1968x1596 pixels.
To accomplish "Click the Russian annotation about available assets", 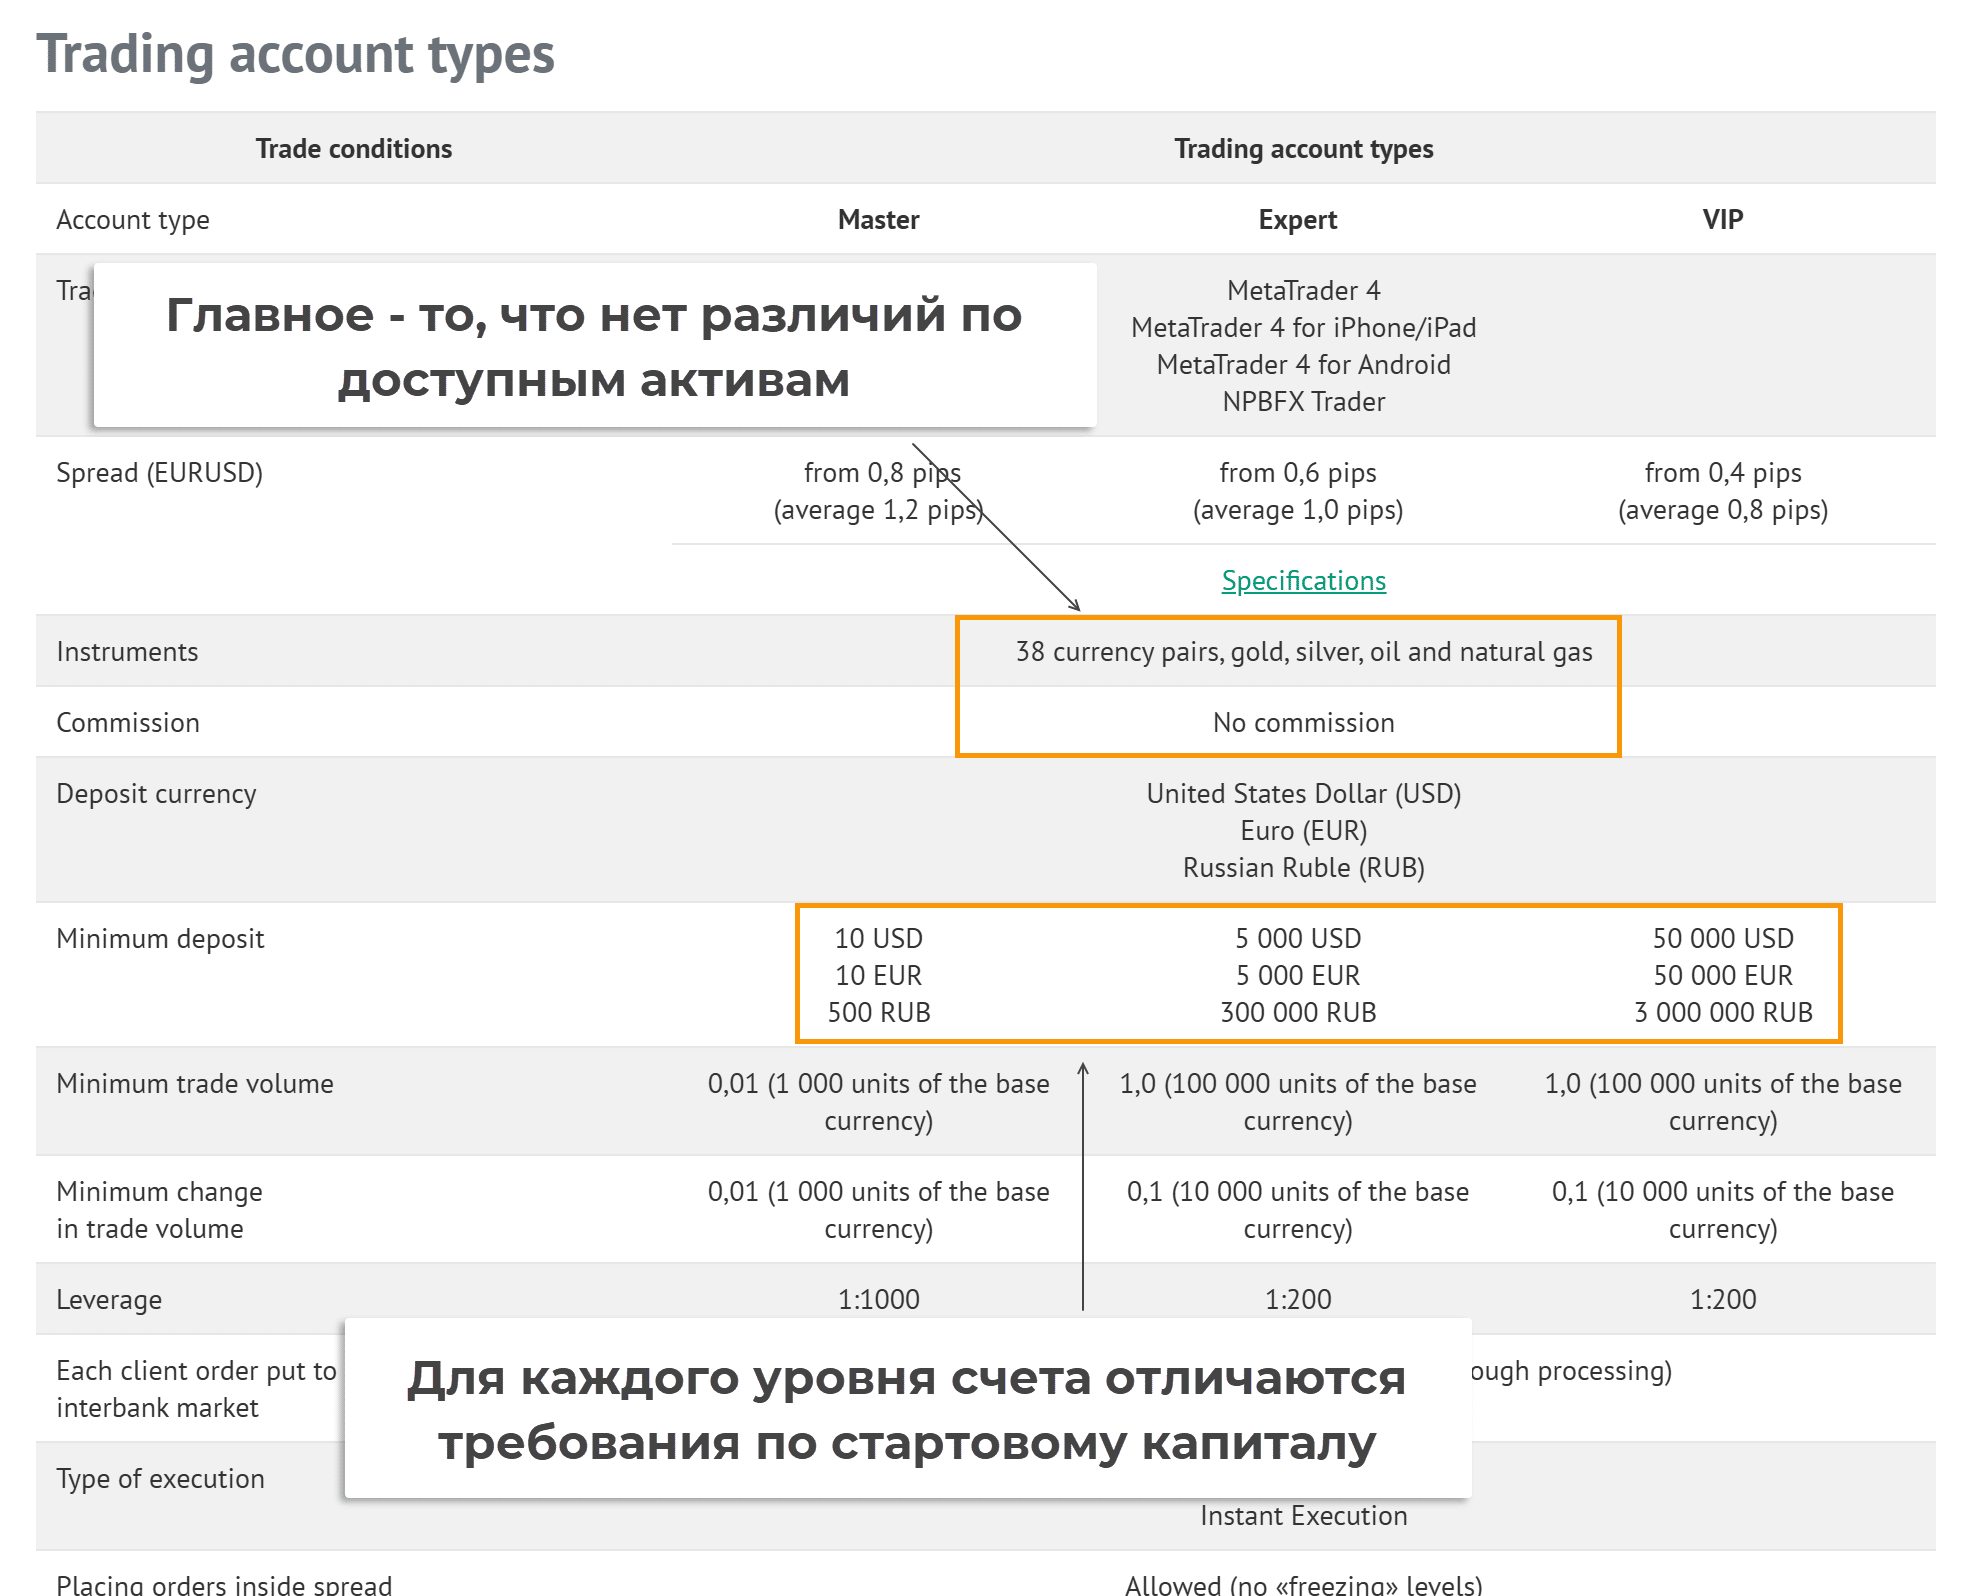I will (594, 346).
